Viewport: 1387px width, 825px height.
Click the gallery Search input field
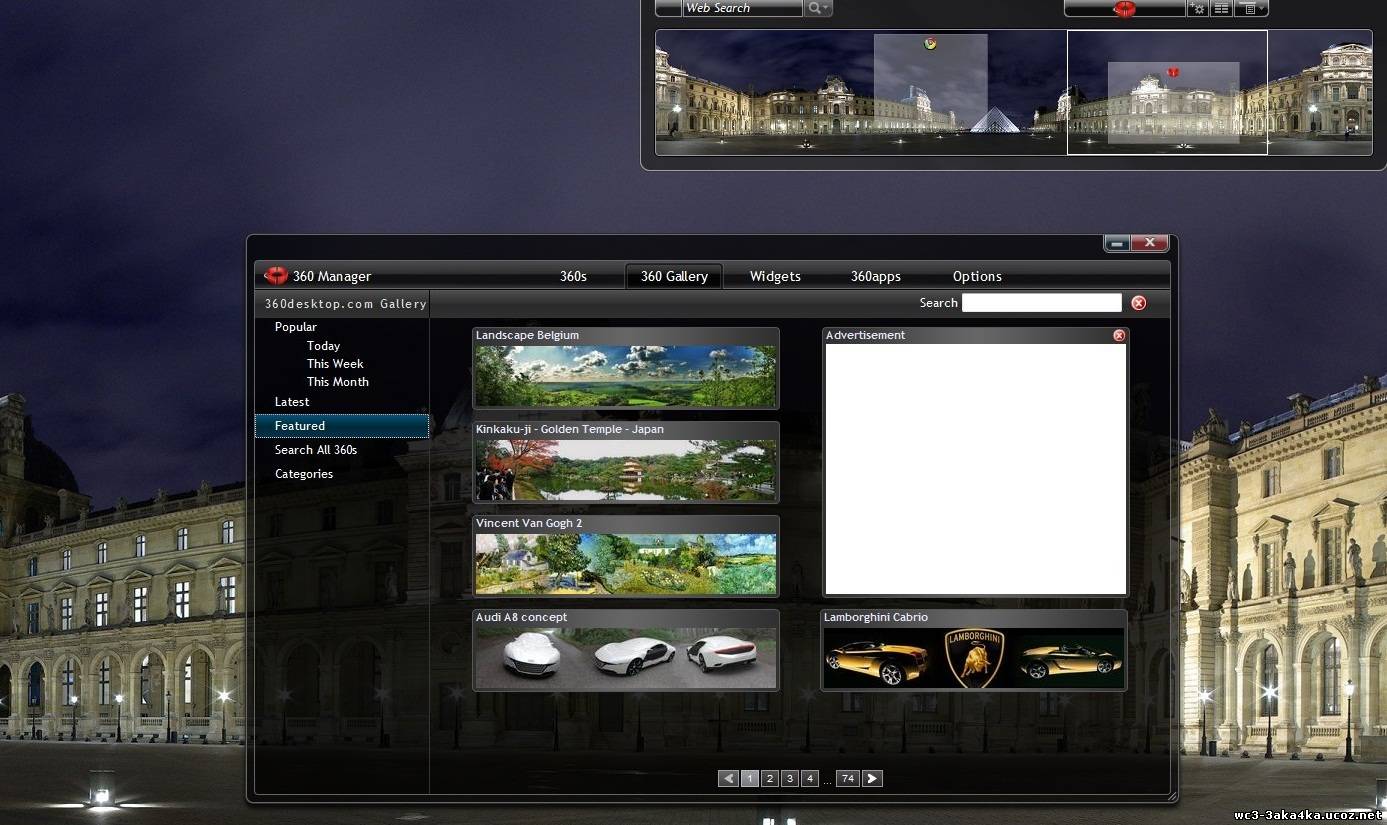pos(1041,303)
